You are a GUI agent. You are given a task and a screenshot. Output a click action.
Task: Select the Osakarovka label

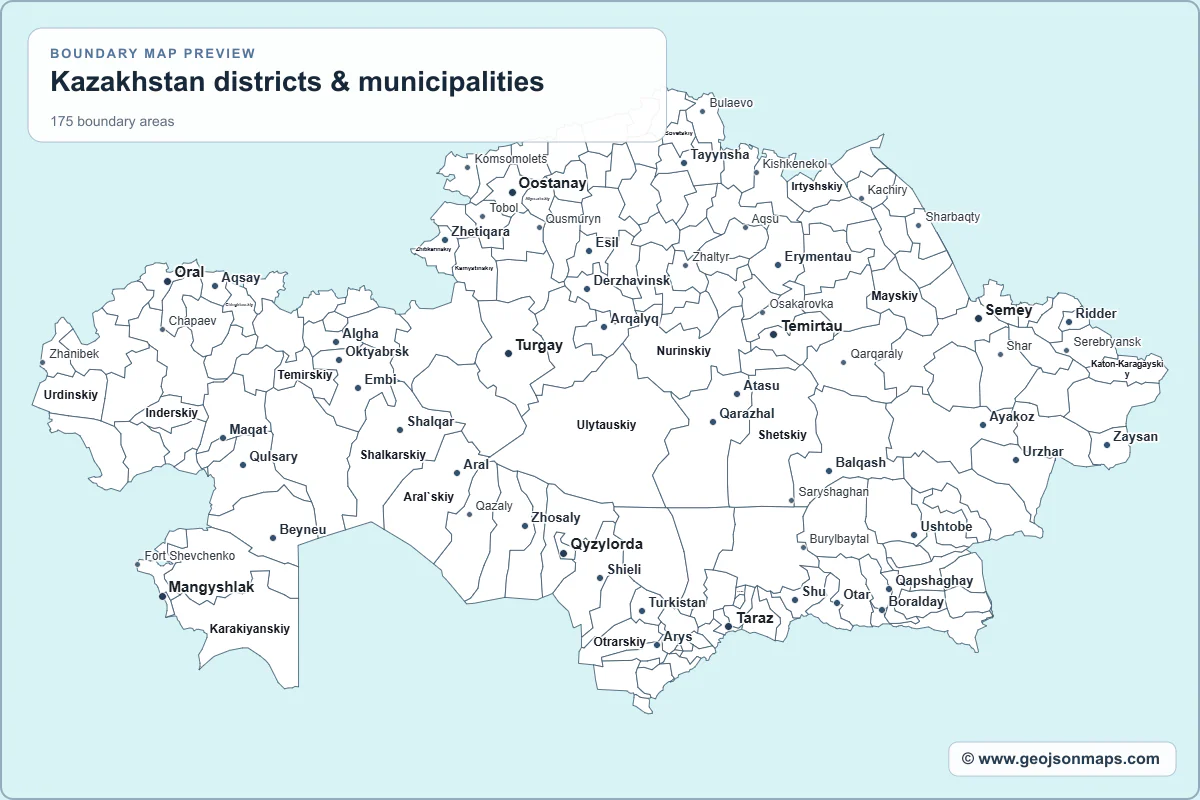coord(801,304)
